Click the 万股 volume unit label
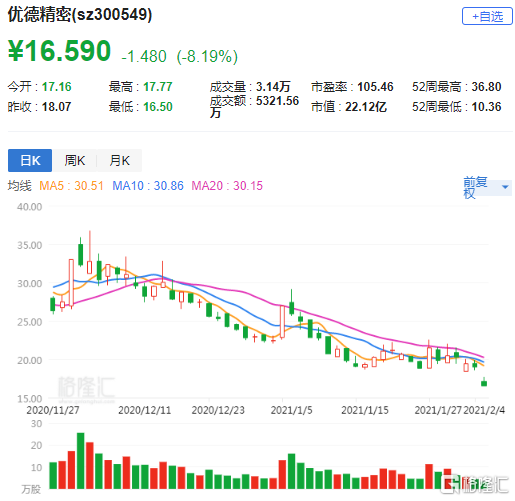 point(31,489)
